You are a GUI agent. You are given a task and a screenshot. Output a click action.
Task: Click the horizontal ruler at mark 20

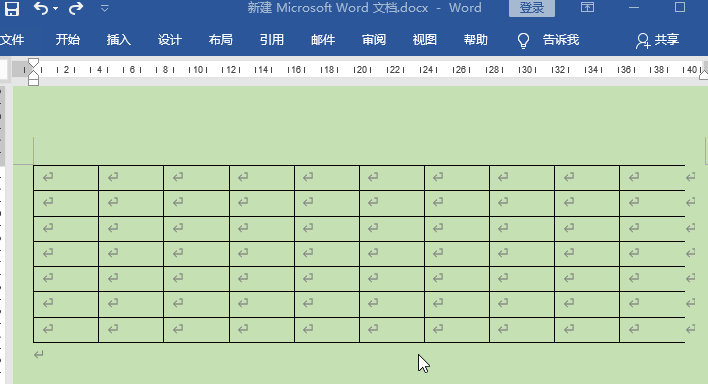pos(362,70)
